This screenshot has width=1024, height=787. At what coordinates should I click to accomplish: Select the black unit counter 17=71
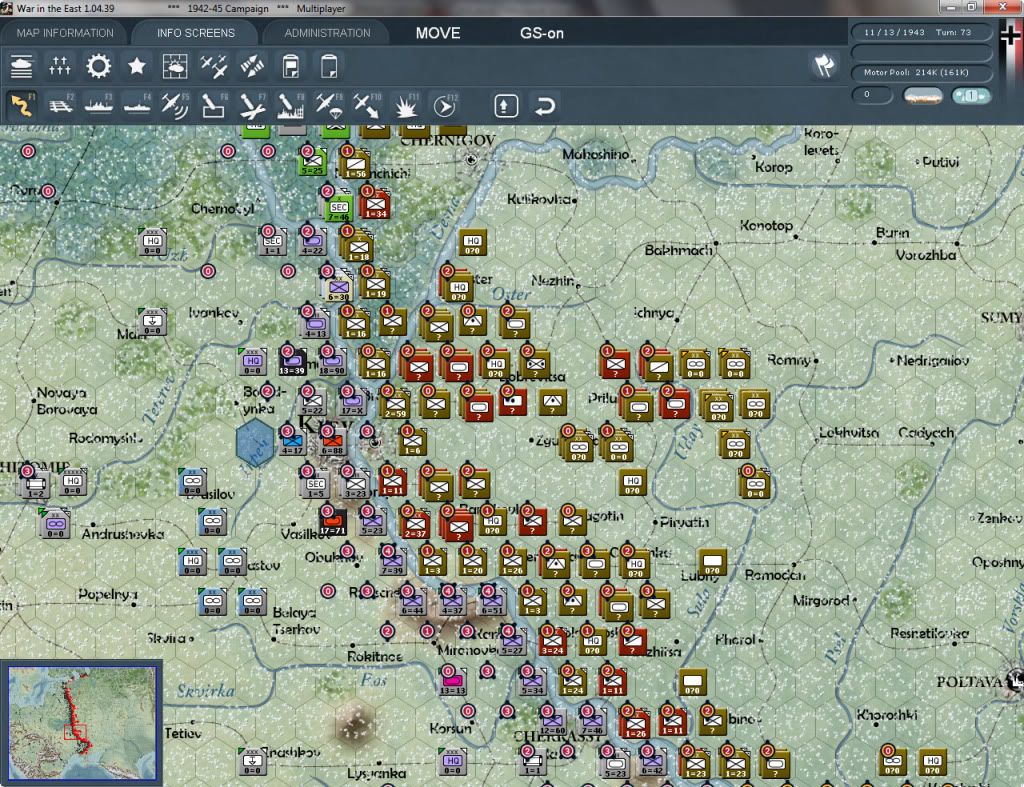[332, 522]
